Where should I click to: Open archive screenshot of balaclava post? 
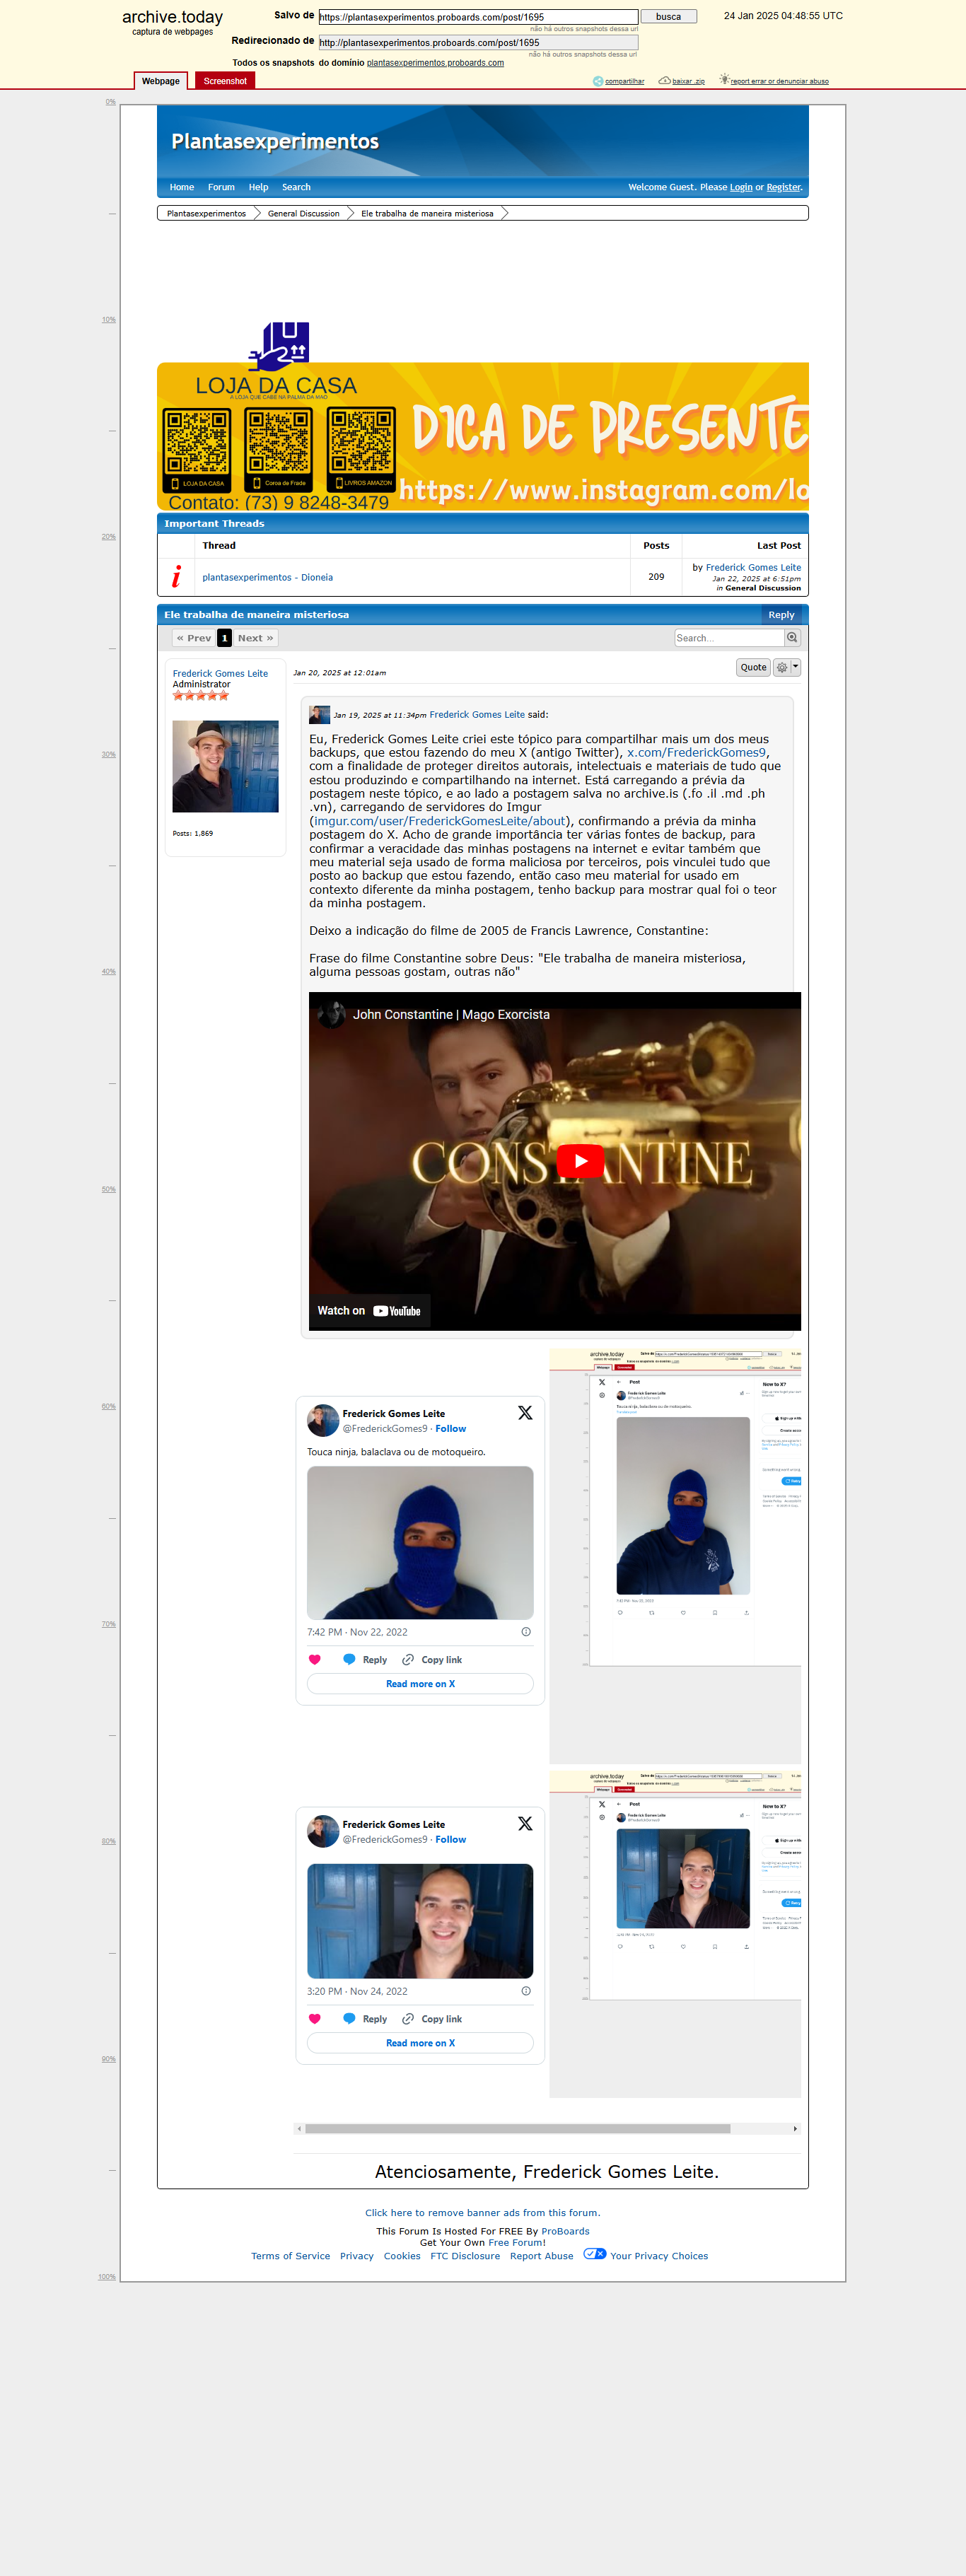675,1555
